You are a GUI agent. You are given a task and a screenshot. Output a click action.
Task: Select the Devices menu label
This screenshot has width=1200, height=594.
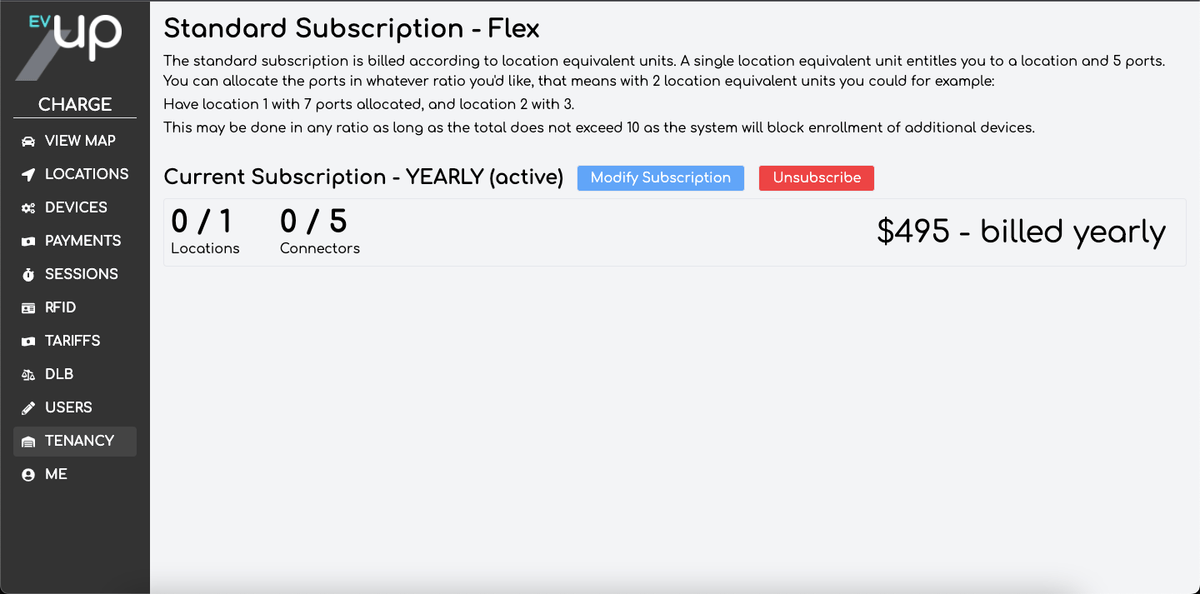(x=76, y=207)
